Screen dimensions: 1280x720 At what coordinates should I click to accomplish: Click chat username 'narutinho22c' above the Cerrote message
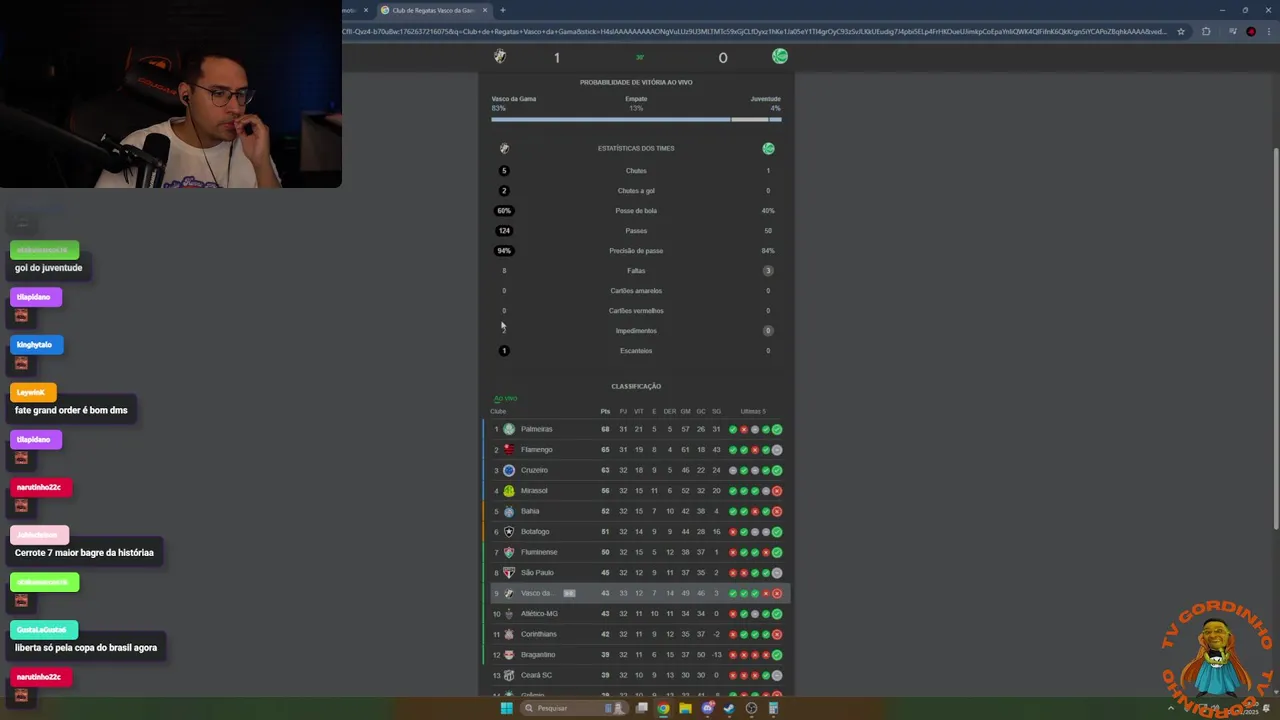pos(39,487)
